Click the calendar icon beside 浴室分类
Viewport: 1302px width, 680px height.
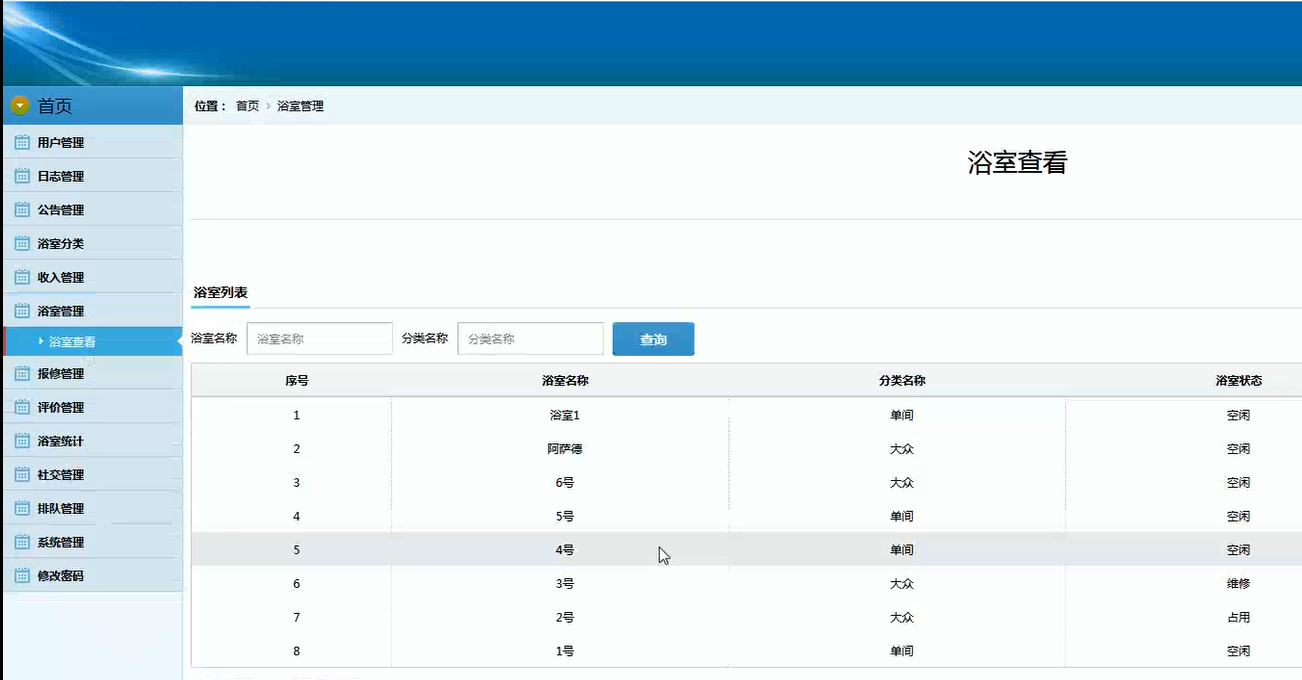22,244
